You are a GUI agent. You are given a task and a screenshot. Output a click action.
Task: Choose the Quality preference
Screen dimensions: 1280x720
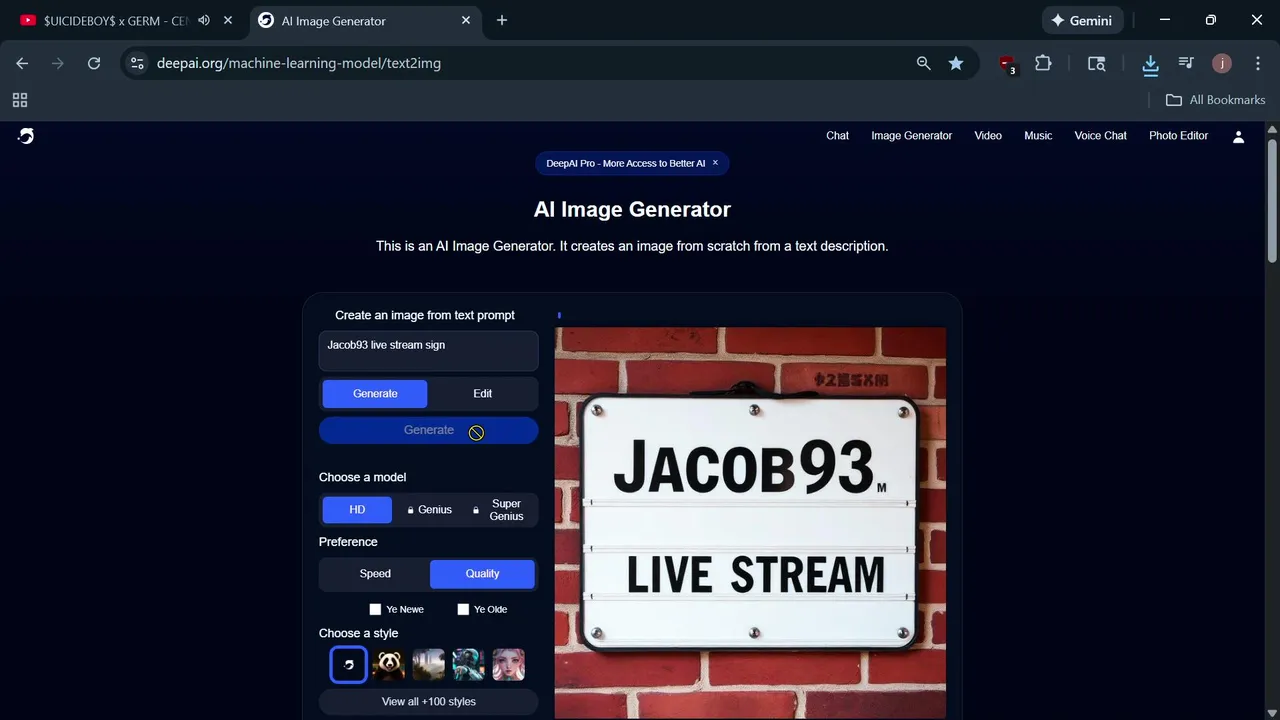482,574
